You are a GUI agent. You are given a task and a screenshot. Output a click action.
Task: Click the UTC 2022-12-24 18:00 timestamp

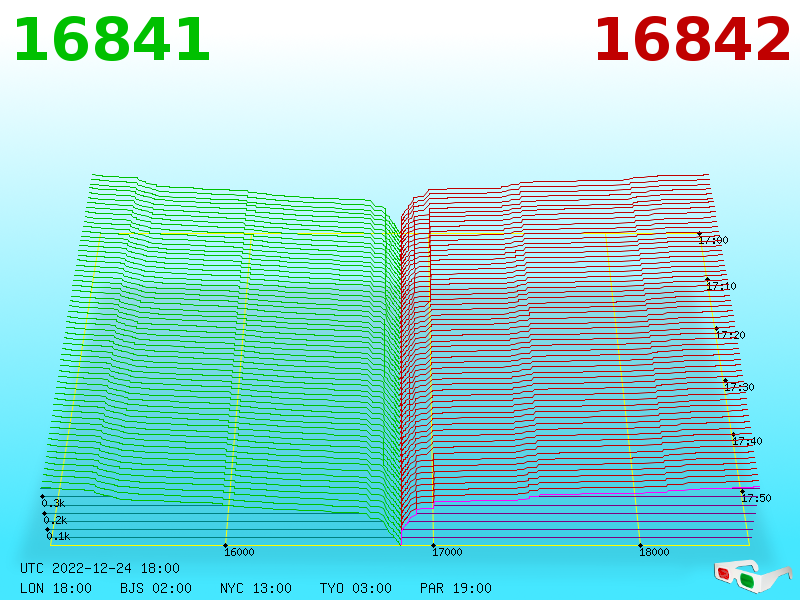(x=100, y=568)
